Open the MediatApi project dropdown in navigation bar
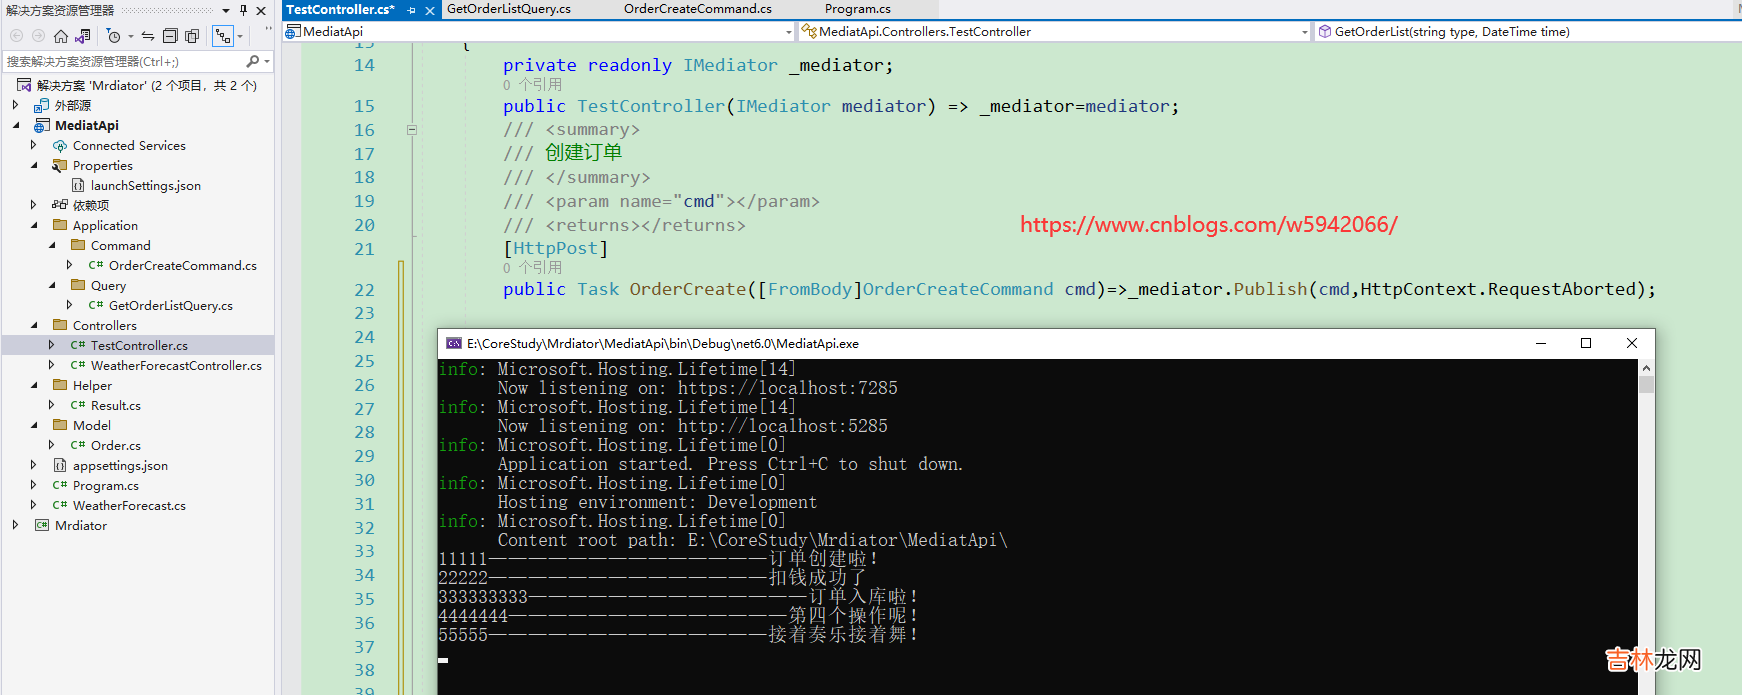 click(x=788, y=32)
